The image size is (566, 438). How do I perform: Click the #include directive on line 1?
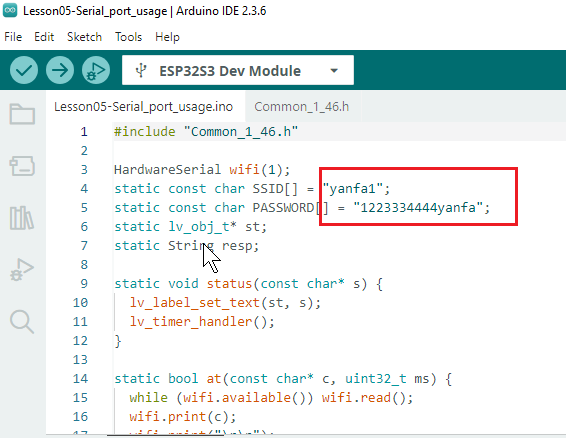[145, 132]
